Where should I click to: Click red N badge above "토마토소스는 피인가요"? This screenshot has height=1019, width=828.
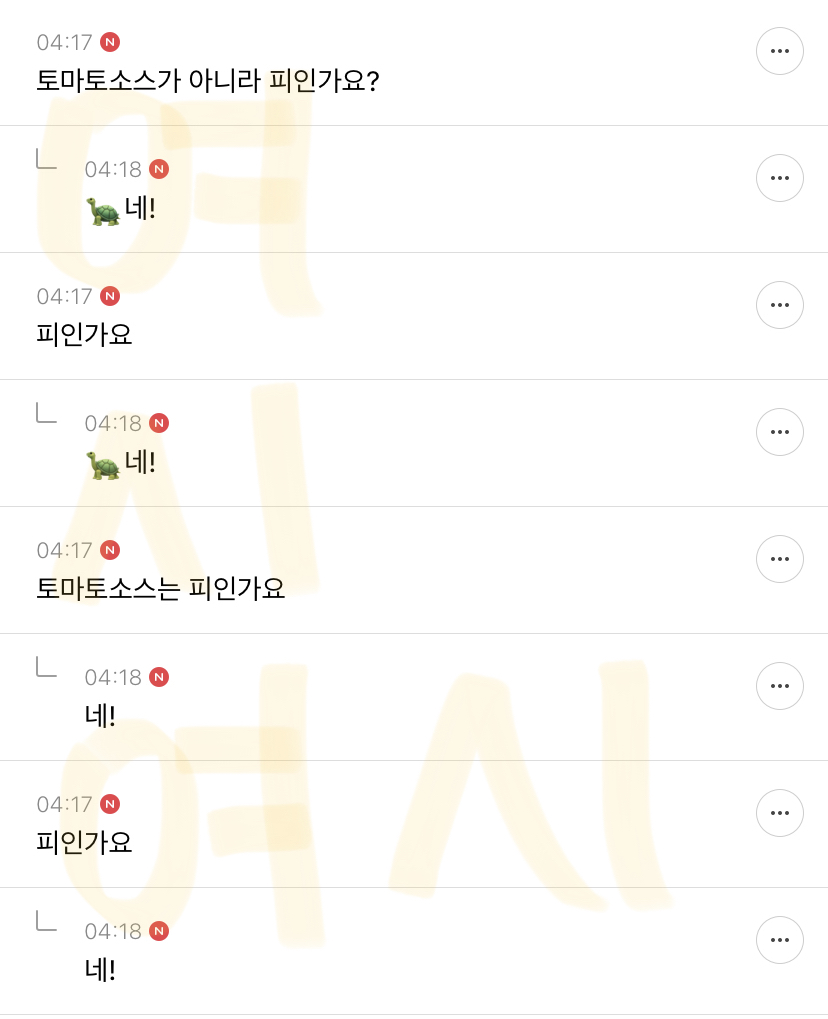coord(110,550)
